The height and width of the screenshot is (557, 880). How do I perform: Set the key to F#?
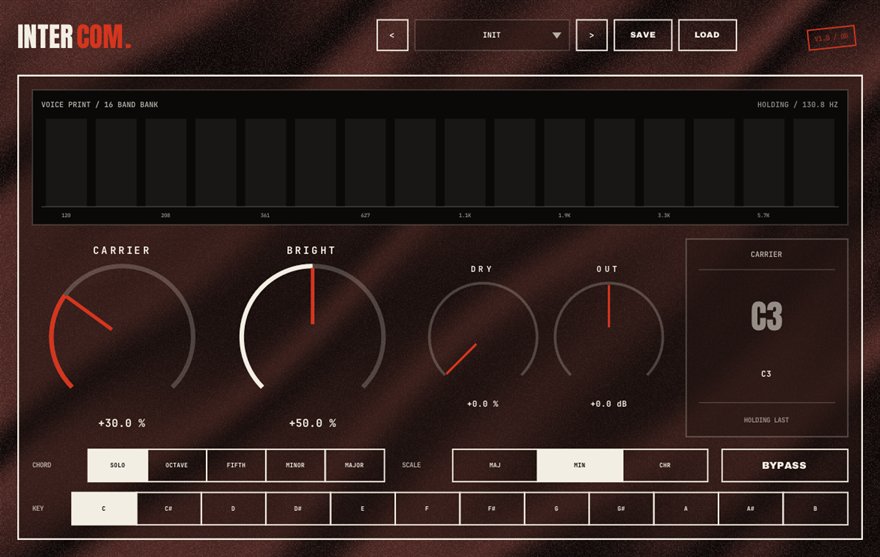pyautogui.click(x=492, y=509)
